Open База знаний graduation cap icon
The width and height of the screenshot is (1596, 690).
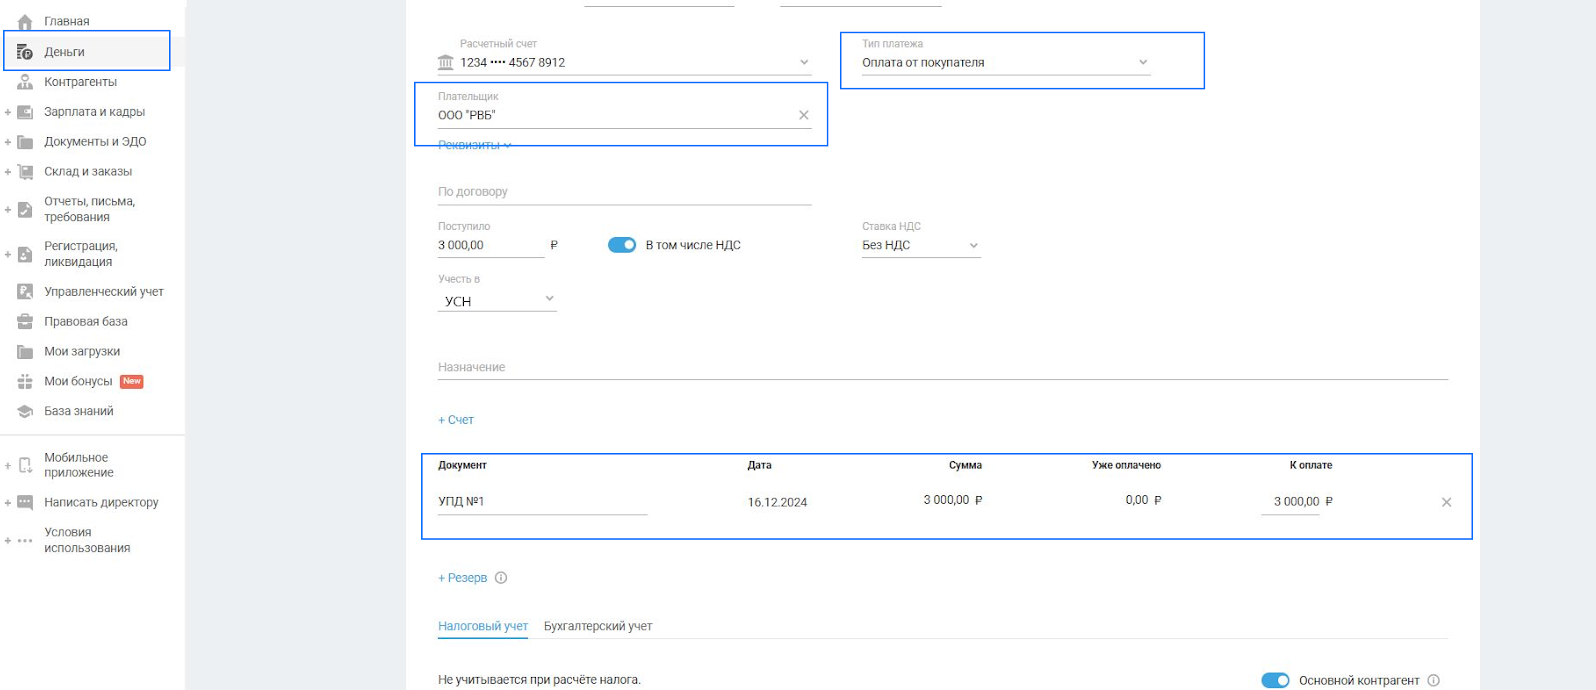click(25, 412)
